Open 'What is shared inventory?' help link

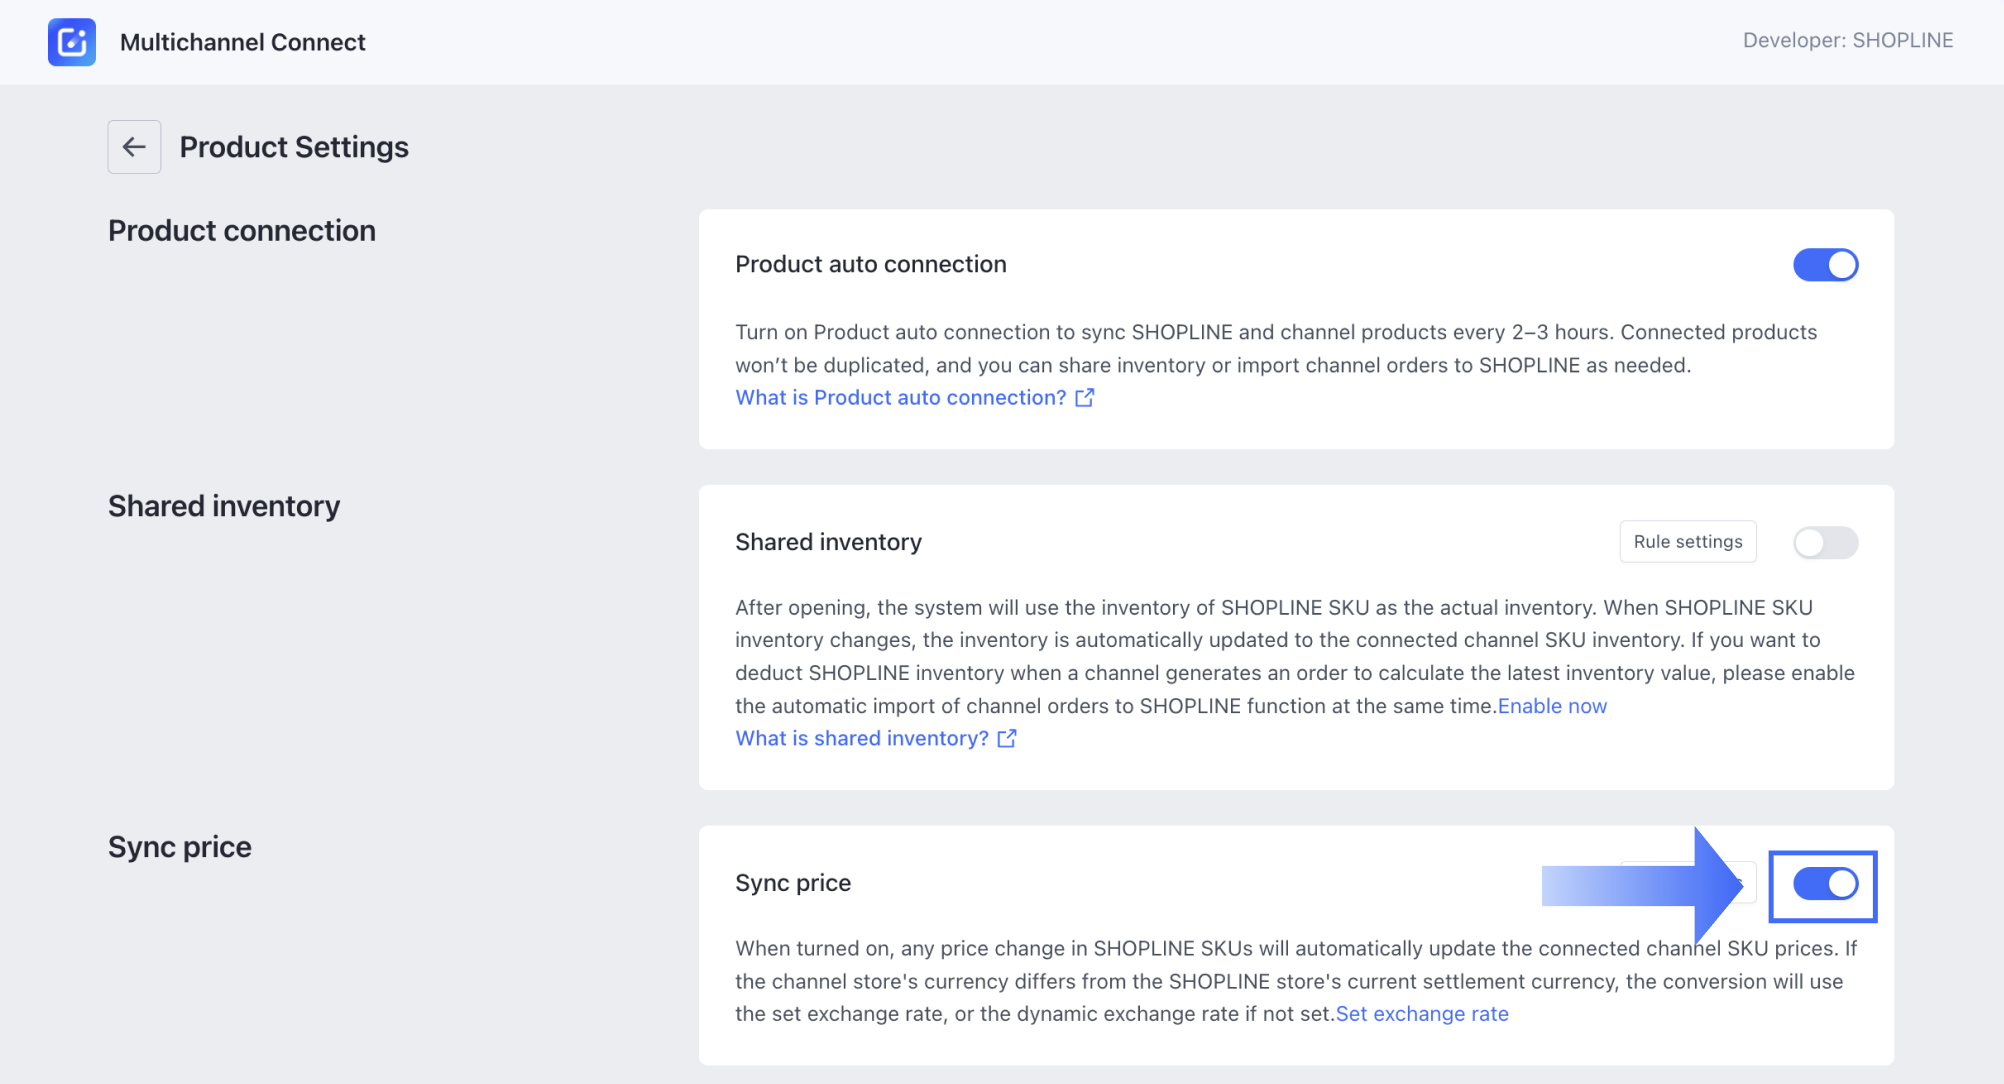(x=861, y=739)
